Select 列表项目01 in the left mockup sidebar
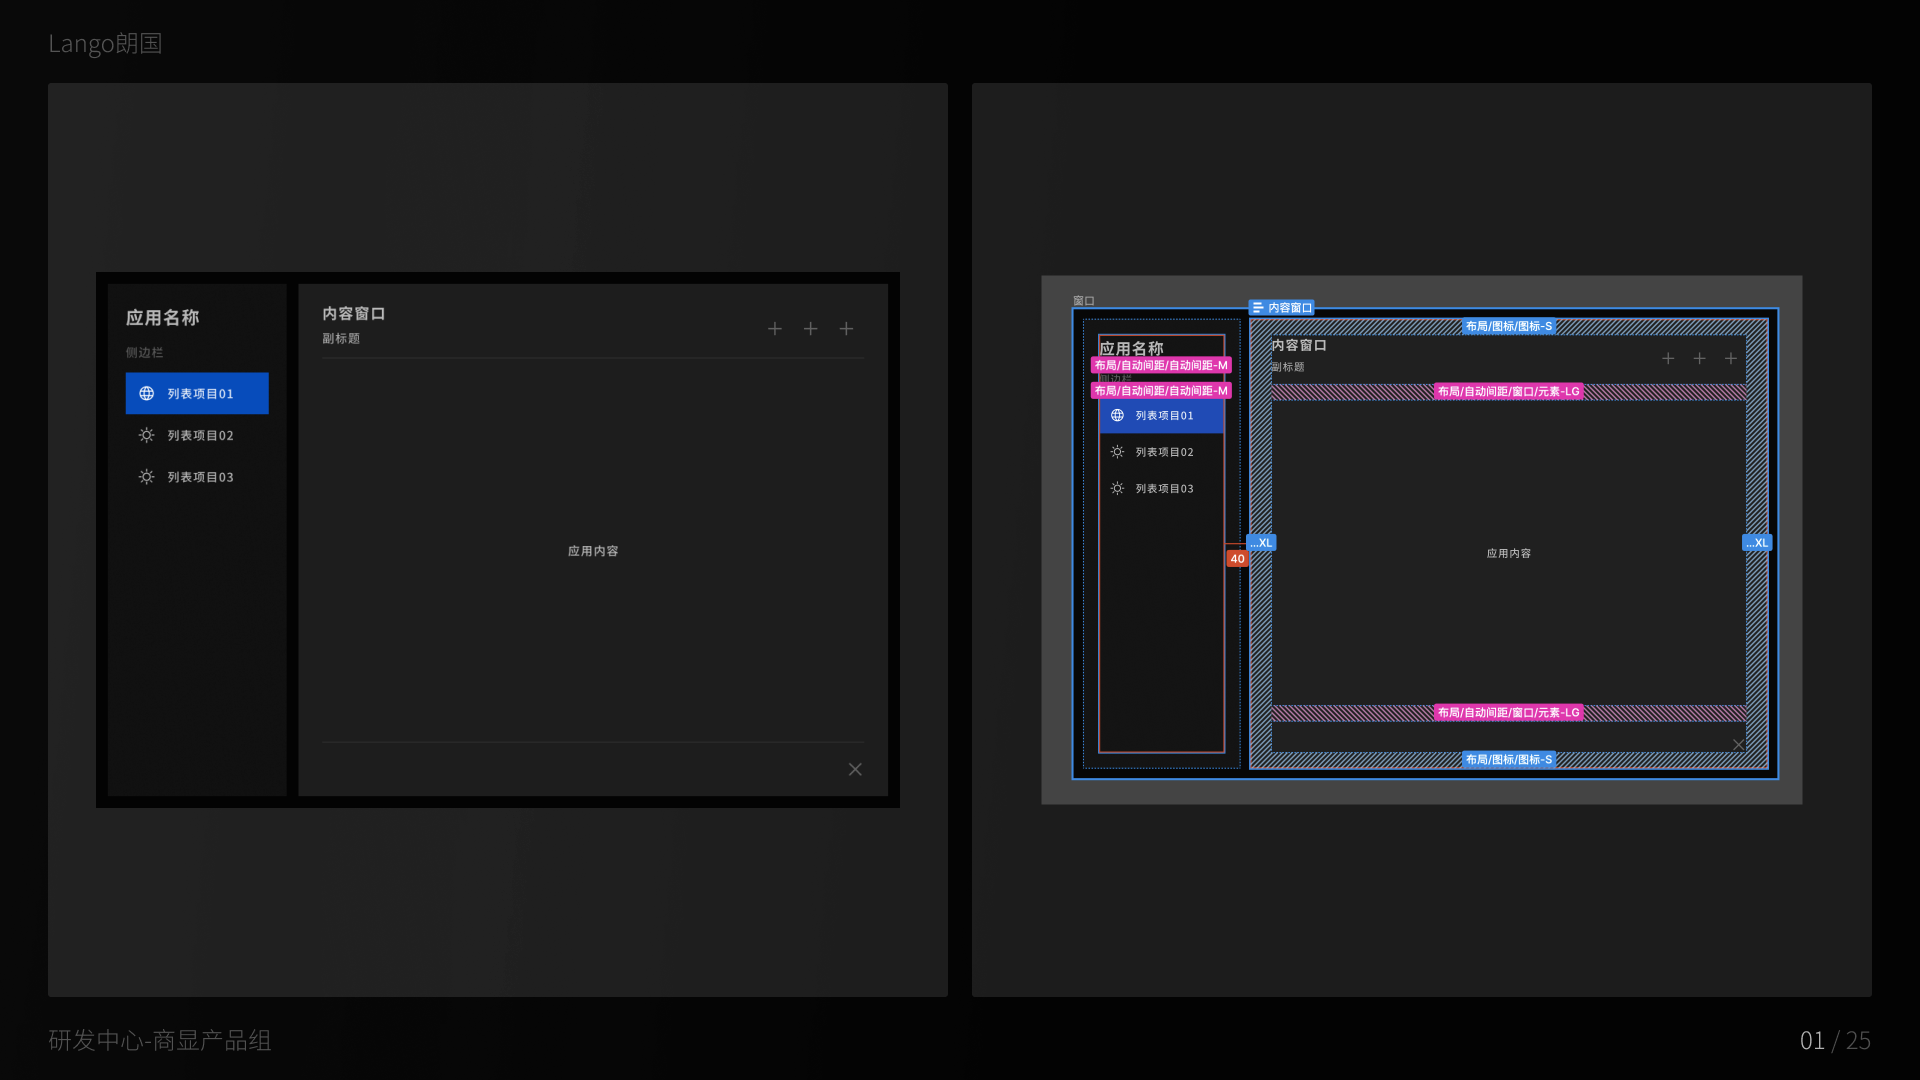 [198, 393]
